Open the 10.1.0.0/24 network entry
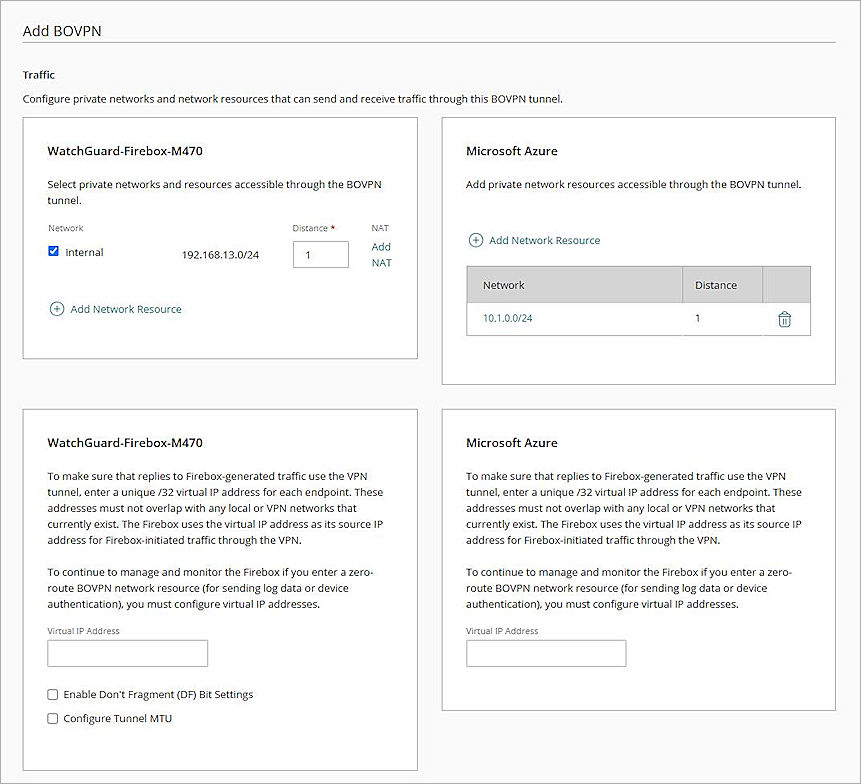 coord(508,318)
